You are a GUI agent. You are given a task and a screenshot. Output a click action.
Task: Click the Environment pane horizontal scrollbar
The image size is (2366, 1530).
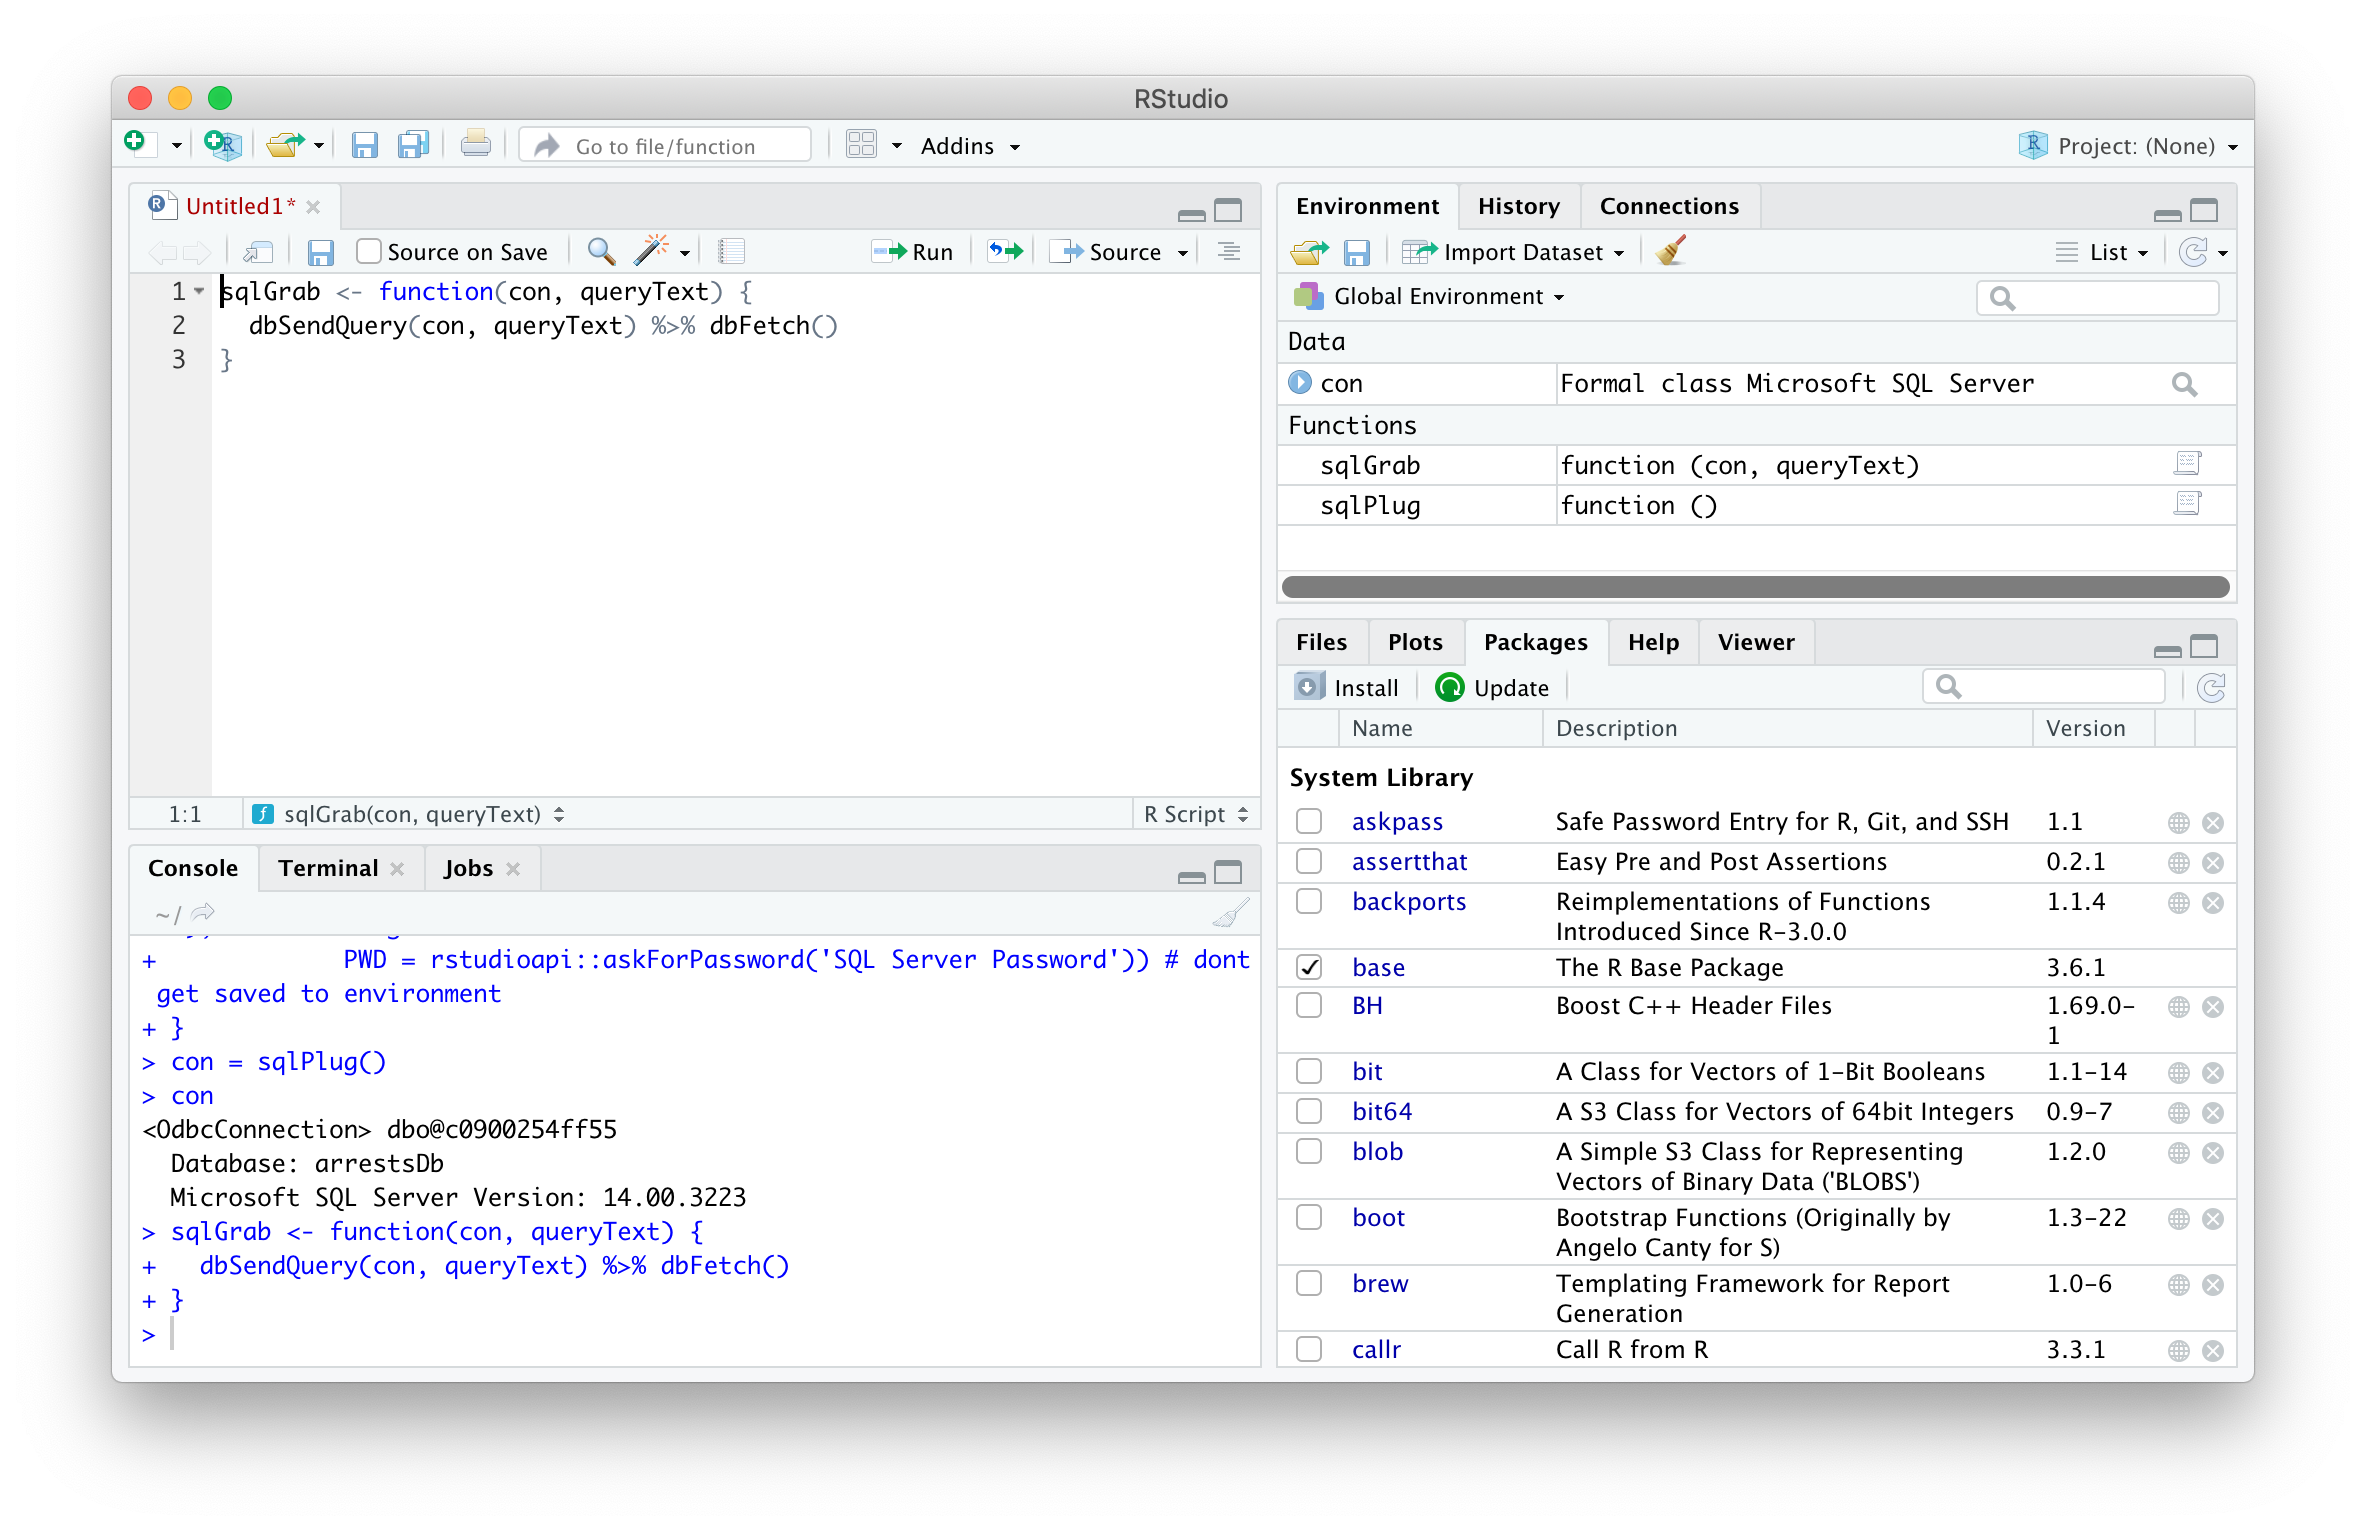1755,587
